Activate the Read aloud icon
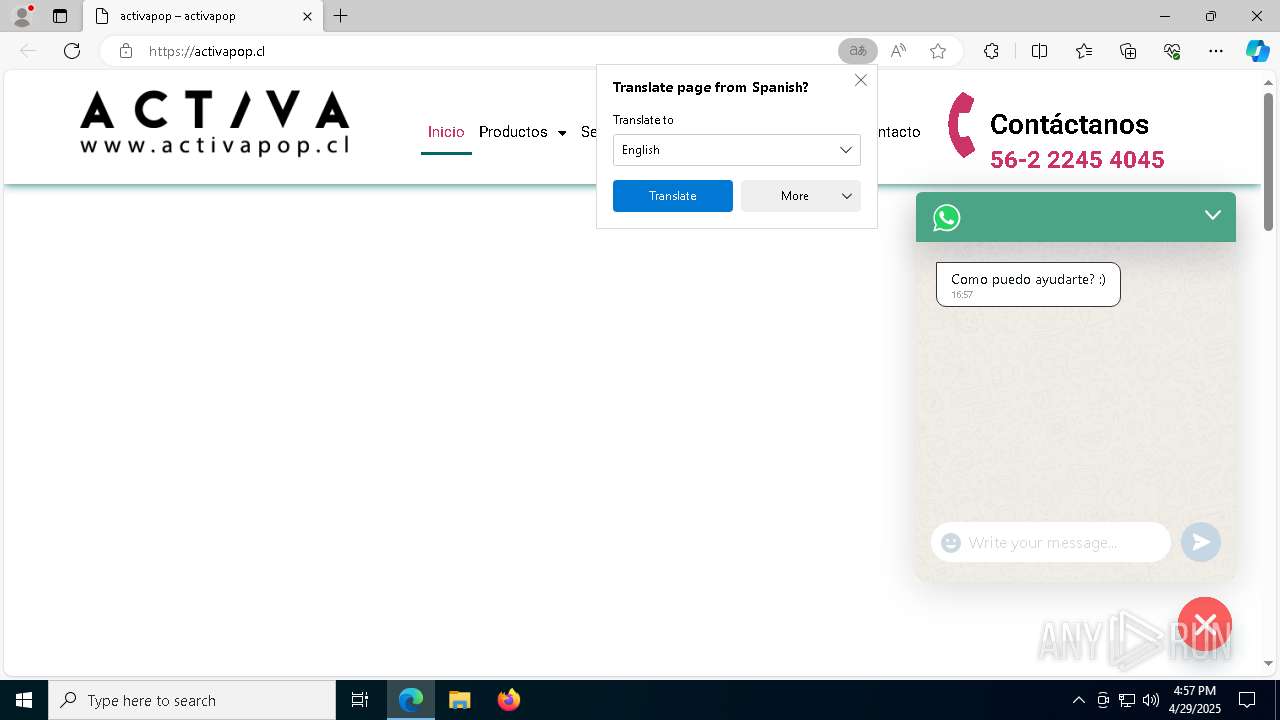 (x=898, y=51)
